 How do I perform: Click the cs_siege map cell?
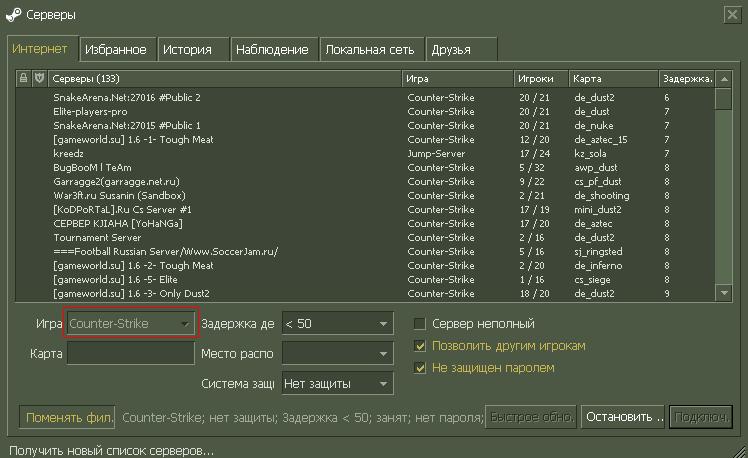(x=592, y=280)
